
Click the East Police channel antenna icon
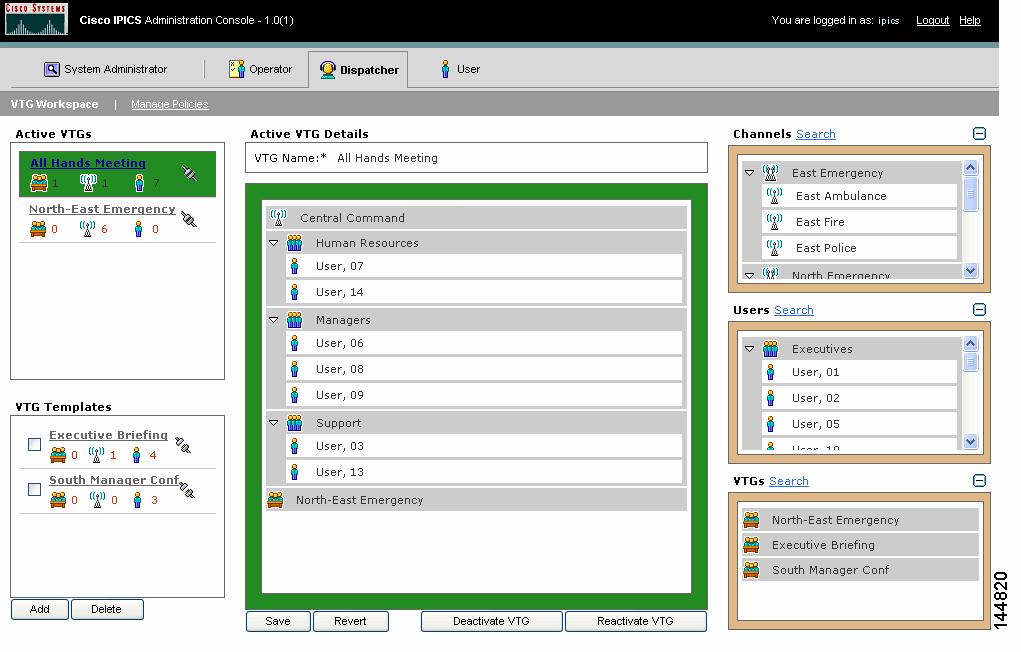774,248
